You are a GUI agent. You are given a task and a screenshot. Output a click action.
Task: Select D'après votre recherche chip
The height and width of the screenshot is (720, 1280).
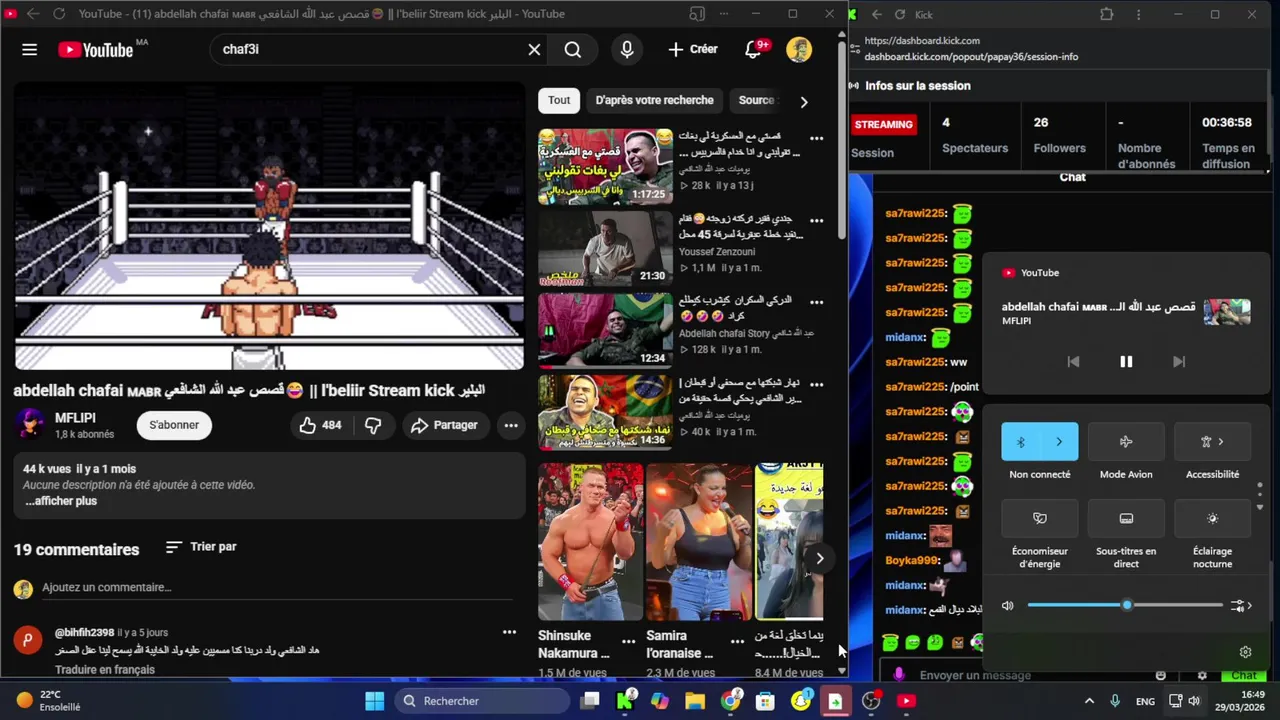click(x=654, y=100)
